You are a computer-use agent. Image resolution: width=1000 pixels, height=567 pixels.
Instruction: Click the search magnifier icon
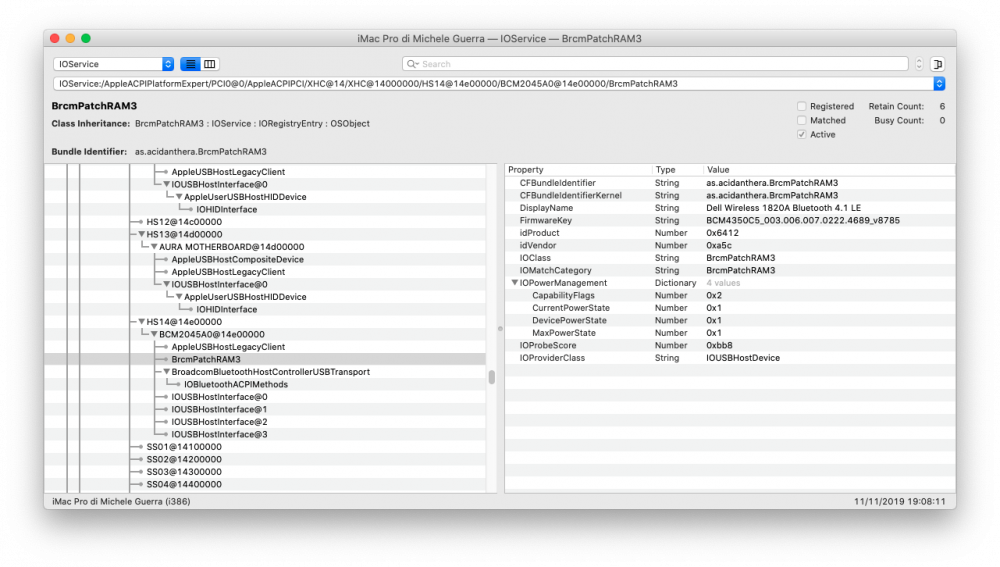412,64
